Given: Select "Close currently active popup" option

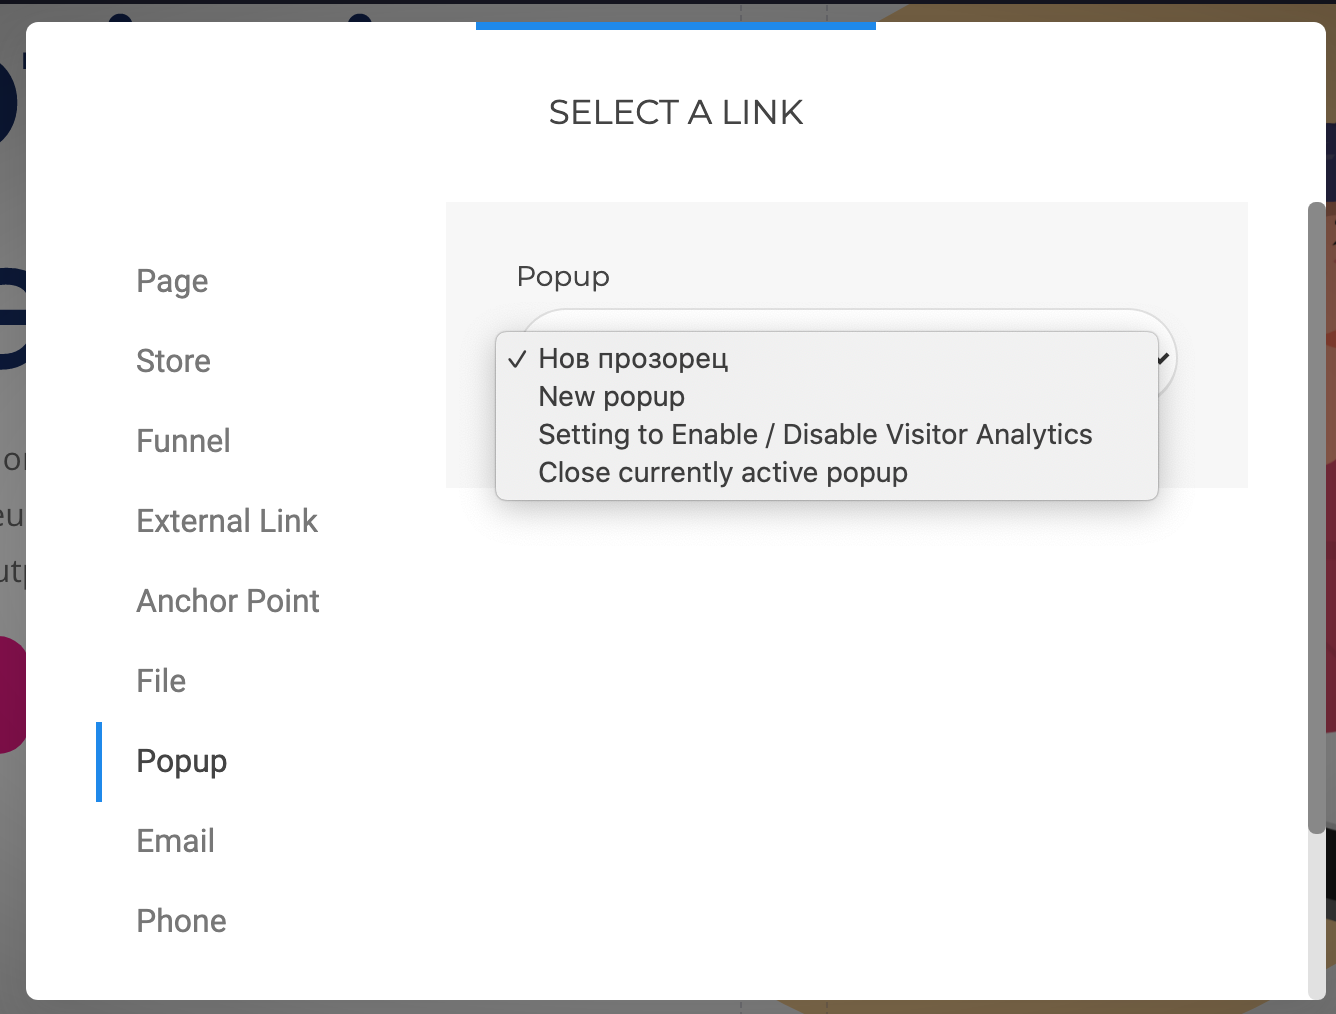Looking at the screenshot, I should [722, 473].
